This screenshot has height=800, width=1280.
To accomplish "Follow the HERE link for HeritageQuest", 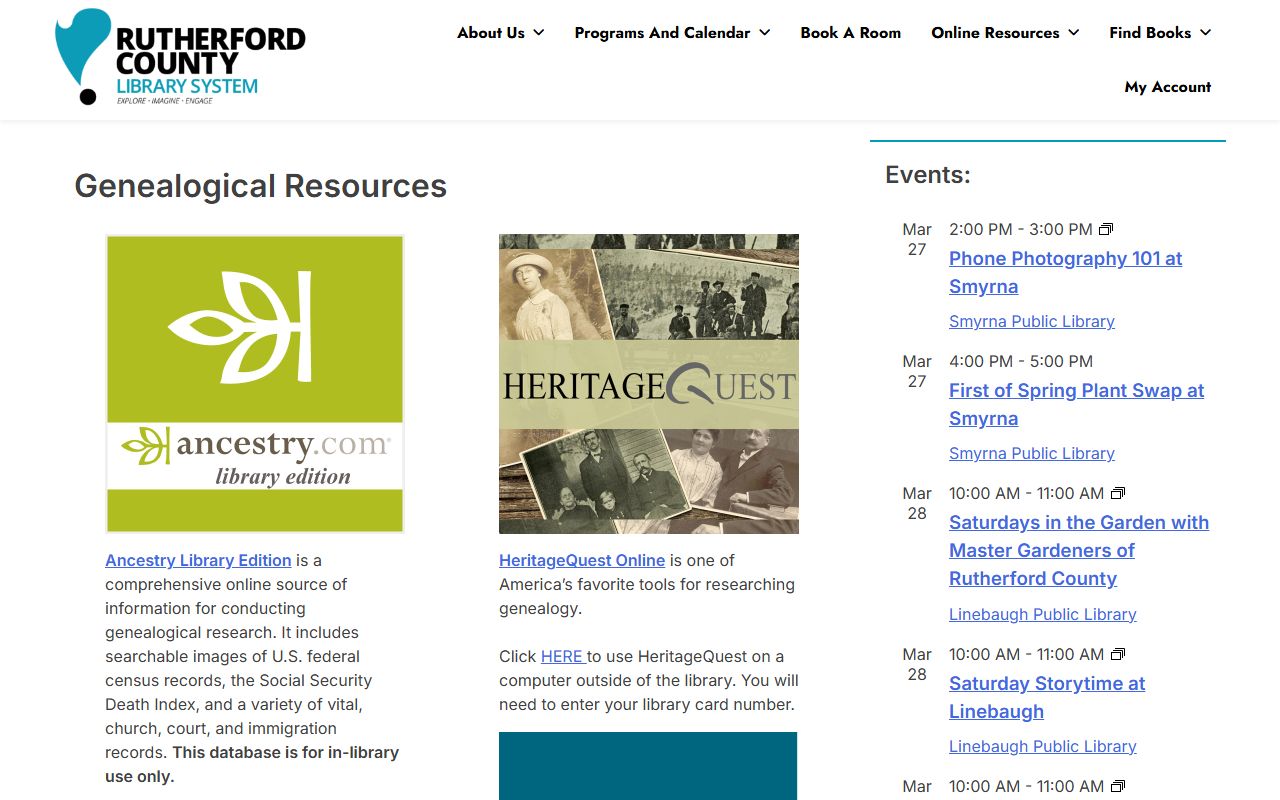I will (x=562, y=656).
